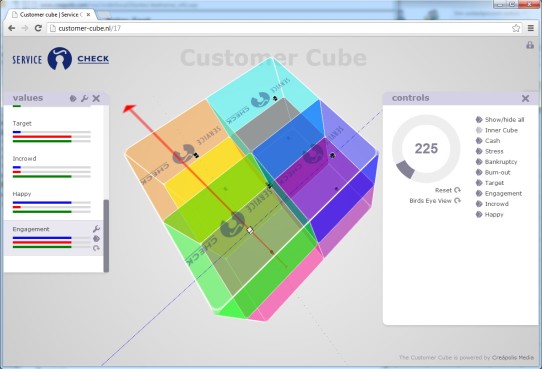
Task: Click Reset view button
Action: (x=448, y=190)
